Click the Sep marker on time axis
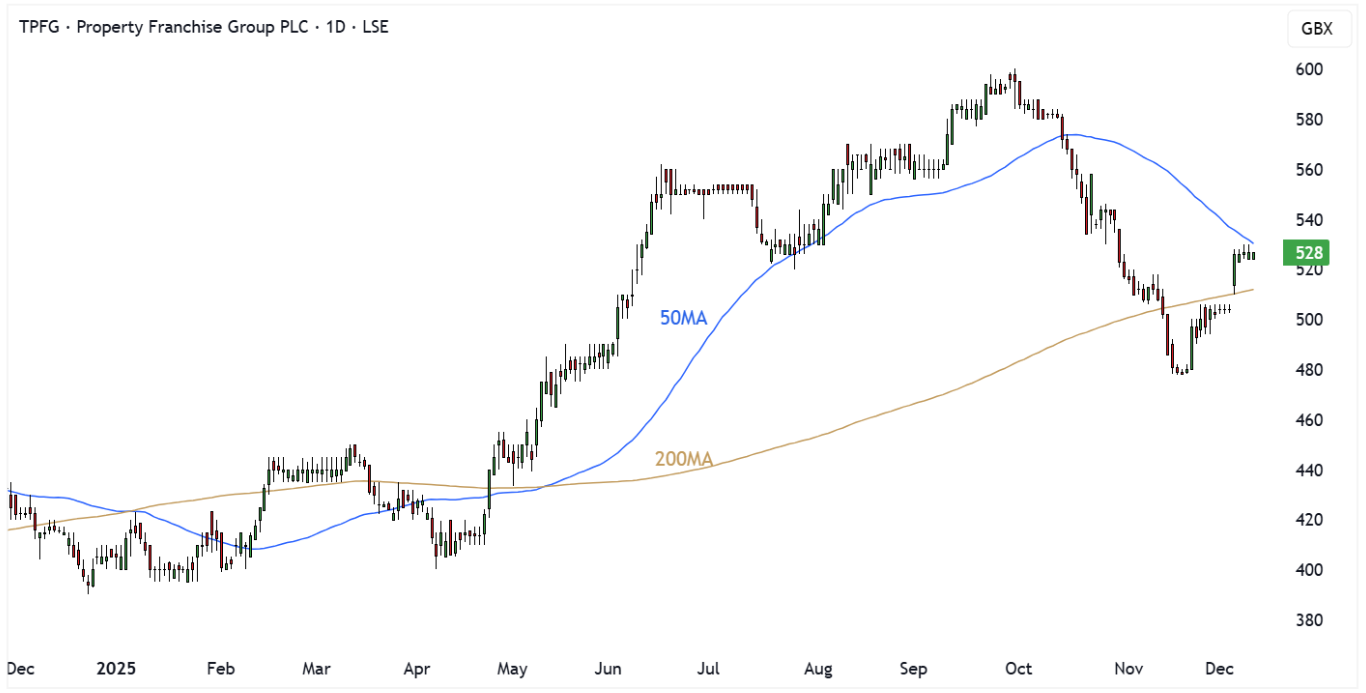The height and width of the screenshot is (693, 1366). point(914,668)
